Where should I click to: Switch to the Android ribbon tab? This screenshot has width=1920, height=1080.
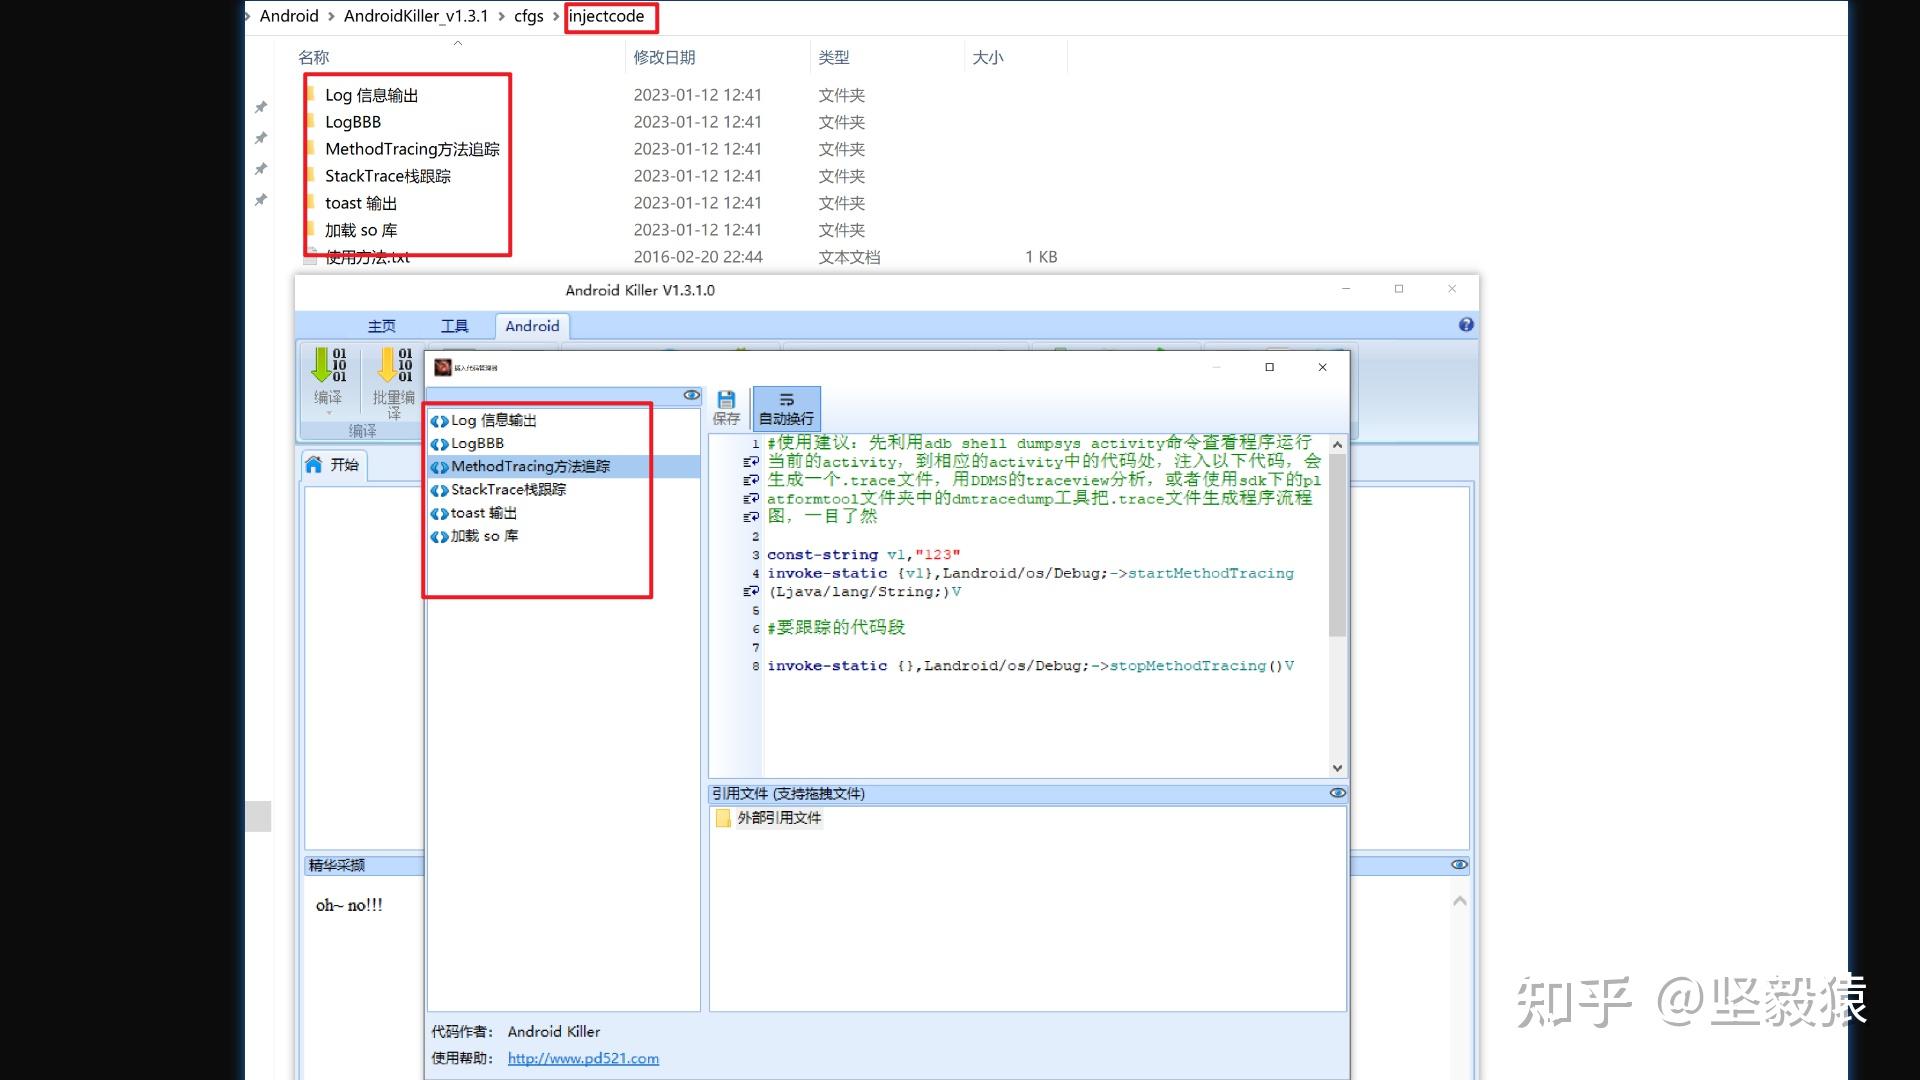(532, 326)
